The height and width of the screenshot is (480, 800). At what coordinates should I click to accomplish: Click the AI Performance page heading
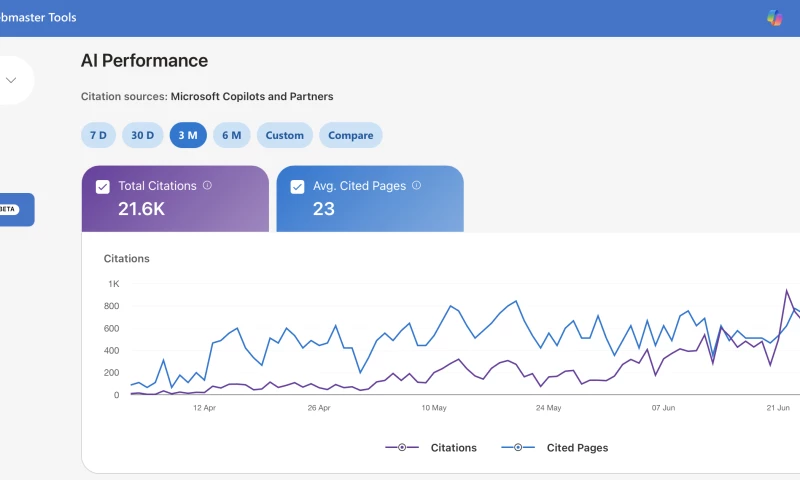[x=144, y=61]
